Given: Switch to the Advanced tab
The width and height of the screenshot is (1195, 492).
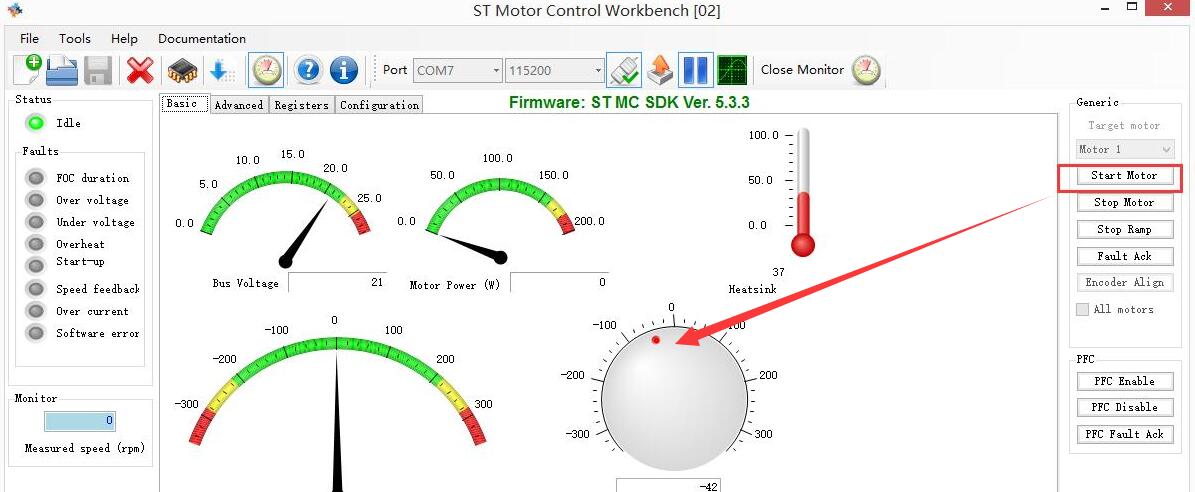Looking at the screenshot, I should point(239,105).
